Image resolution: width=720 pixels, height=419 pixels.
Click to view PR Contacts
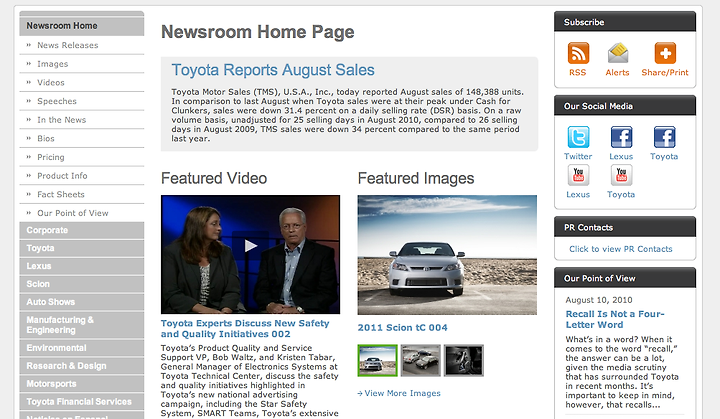tap(621, 249)
